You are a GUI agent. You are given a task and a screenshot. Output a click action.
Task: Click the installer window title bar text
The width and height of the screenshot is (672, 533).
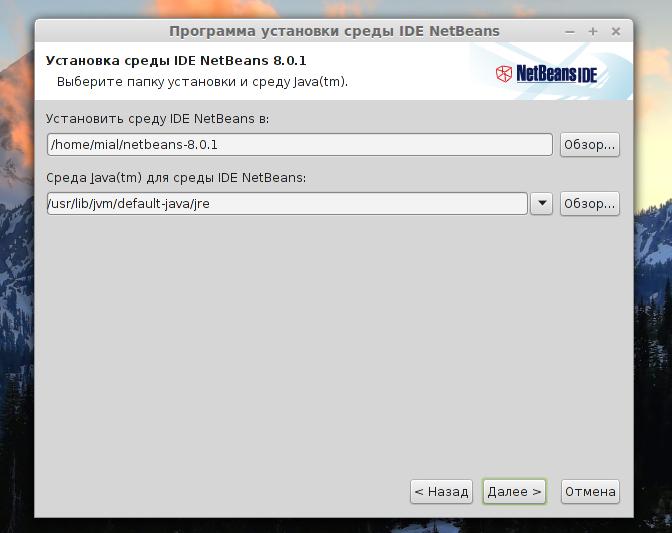tap(334, 31)
